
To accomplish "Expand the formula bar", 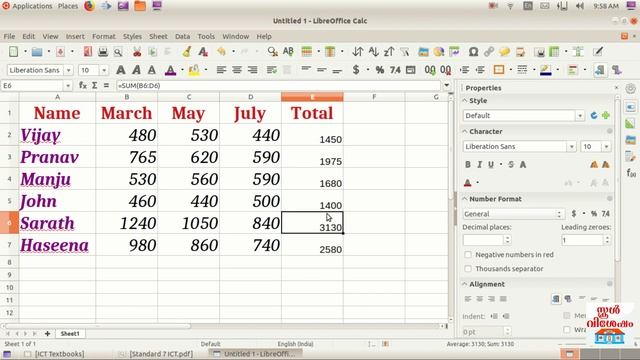I will tap(447, 86).
